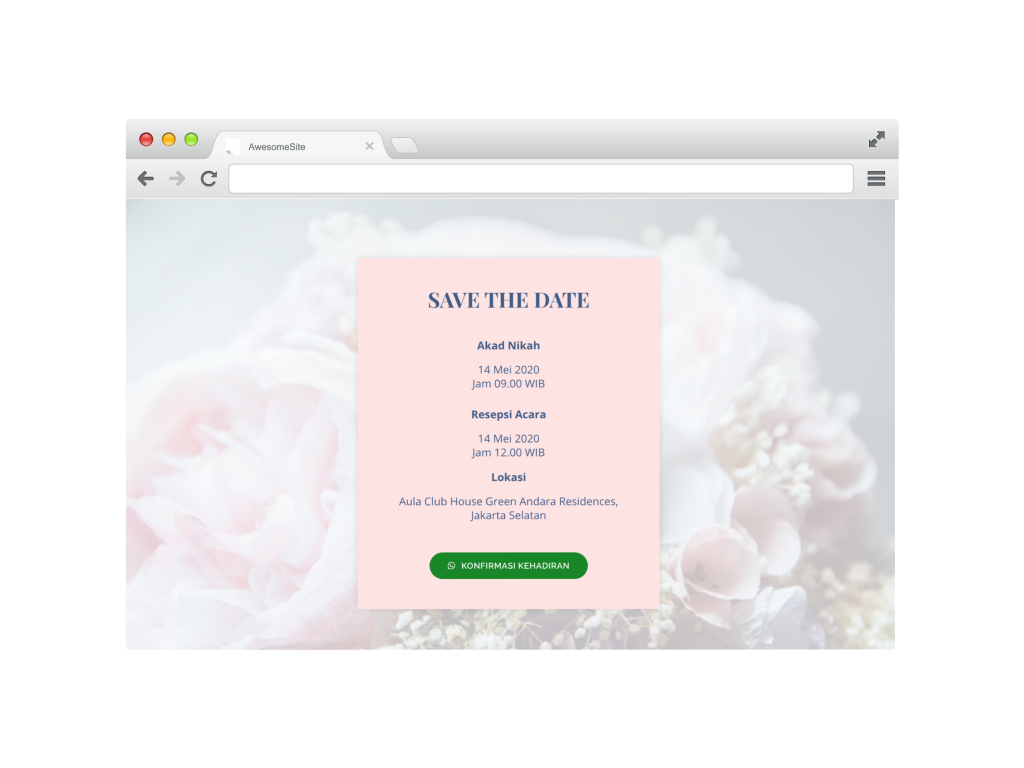This screenshot has width=1024, height=768.
Task: Open the hamburger menu icon
Action: (x=876, y=178)
